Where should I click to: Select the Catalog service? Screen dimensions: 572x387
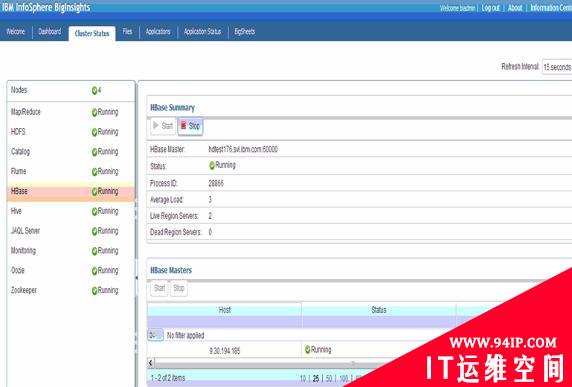tap(71, 151)
